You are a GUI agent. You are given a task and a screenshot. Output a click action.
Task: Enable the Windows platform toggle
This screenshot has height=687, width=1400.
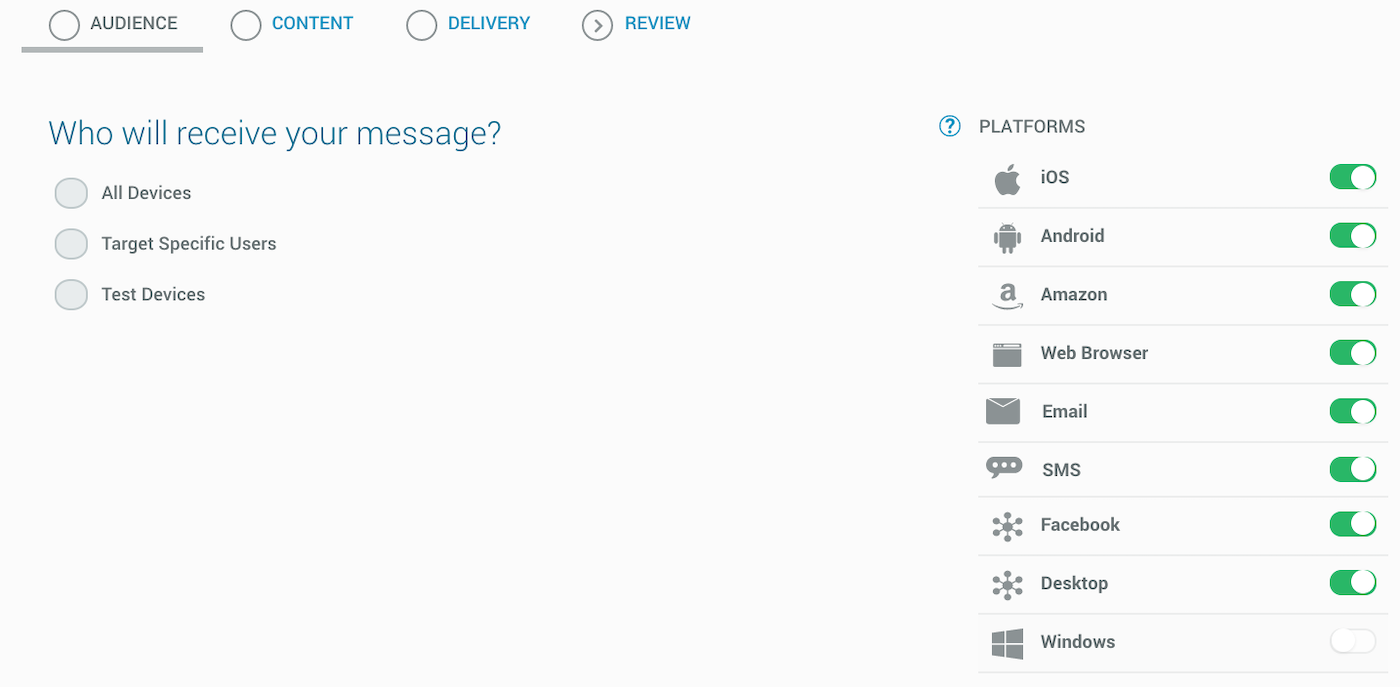click(1353, 641)
